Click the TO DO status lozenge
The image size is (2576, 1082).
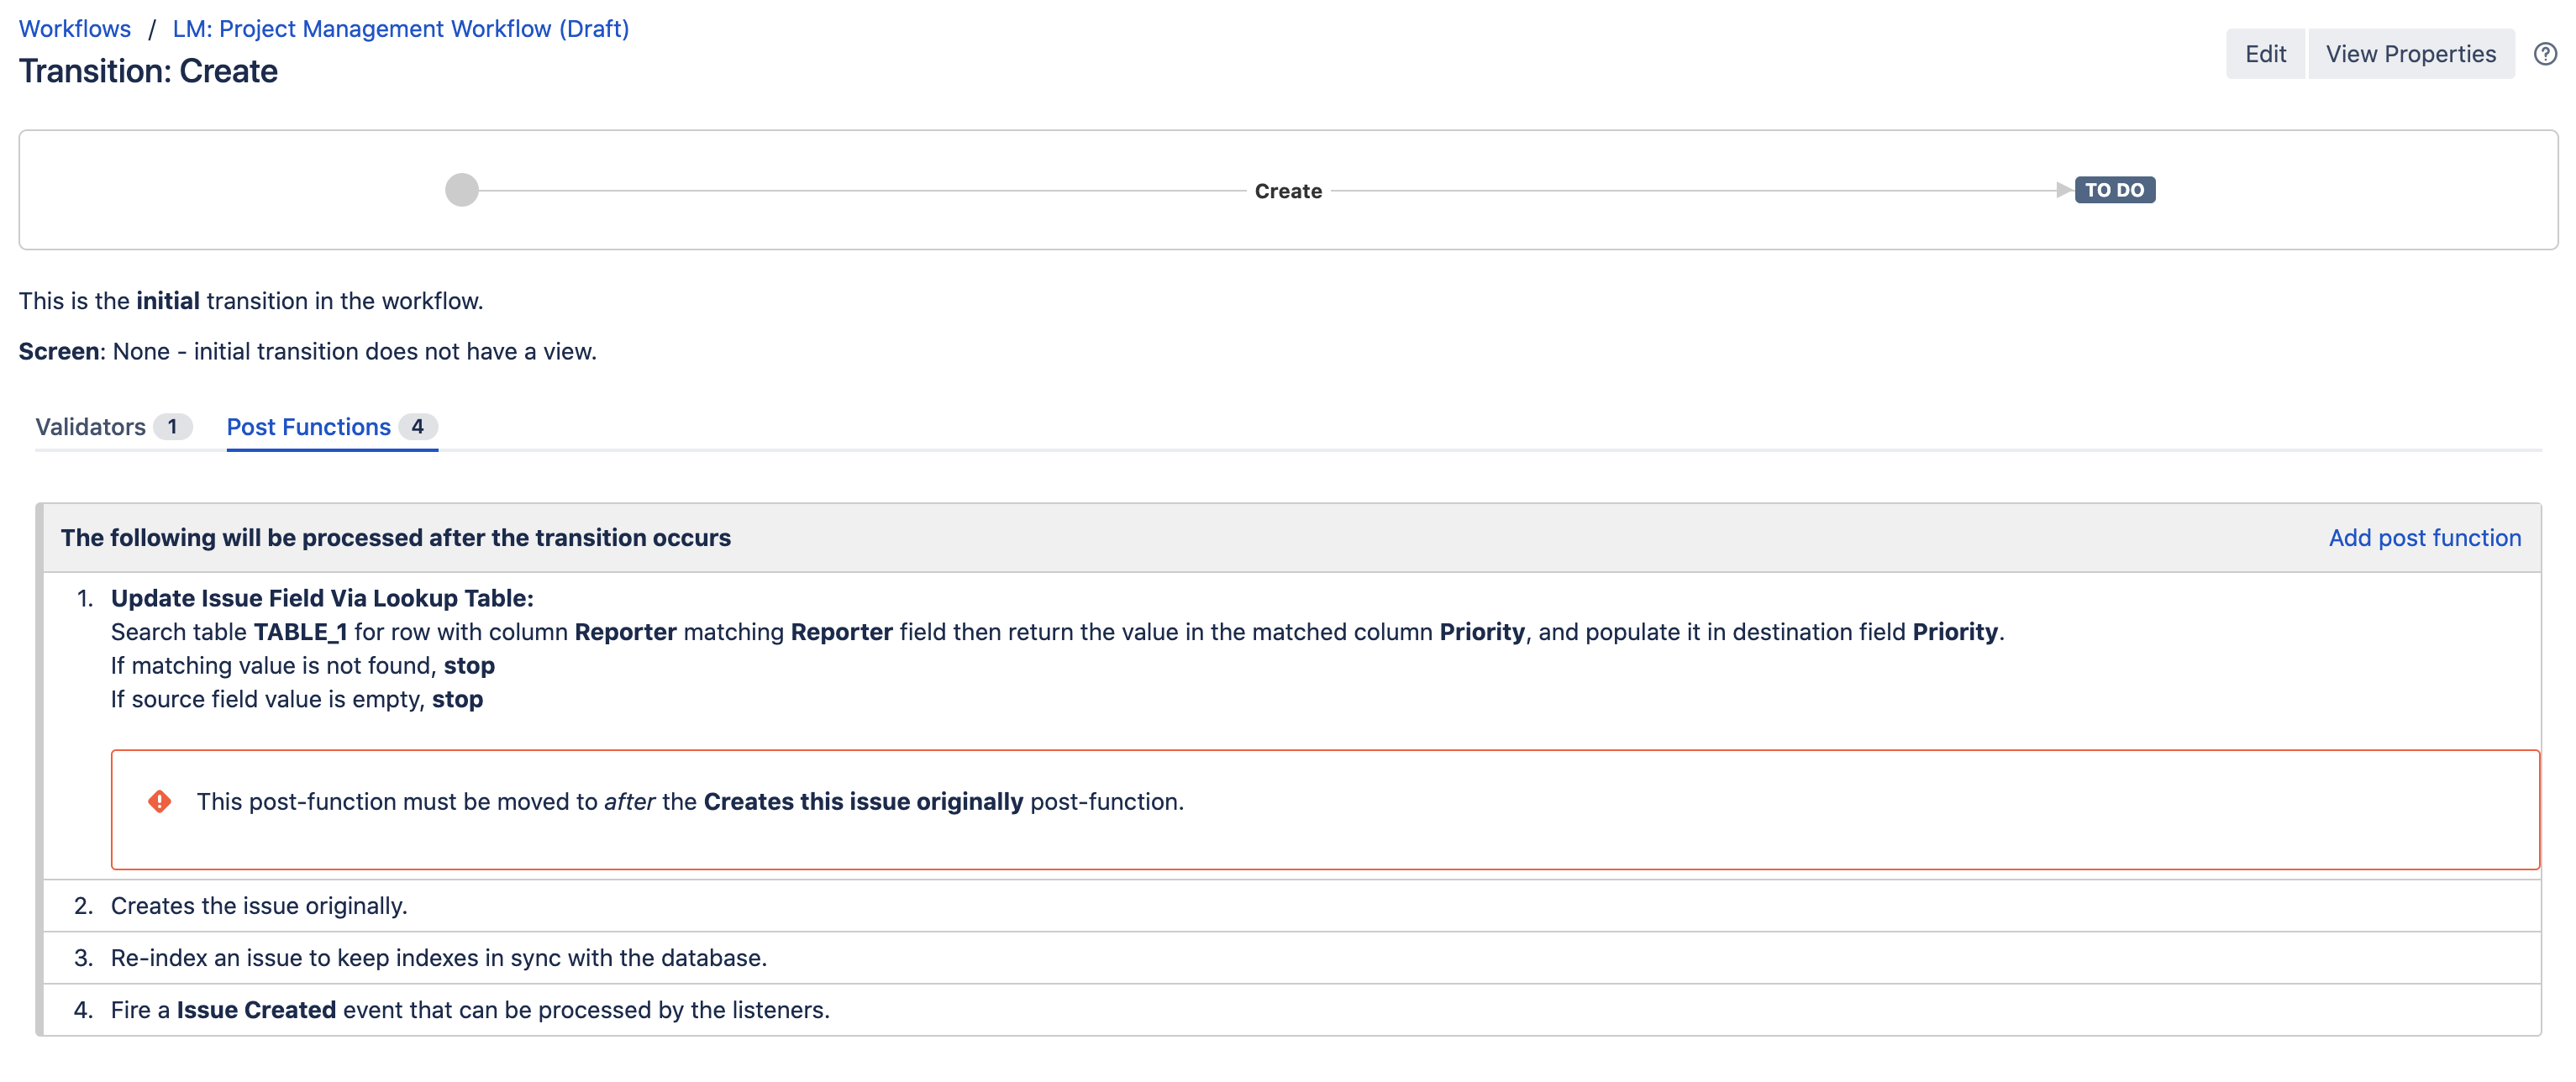pos(2114,190)
